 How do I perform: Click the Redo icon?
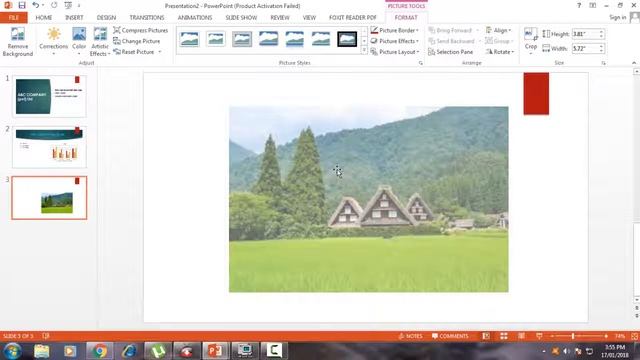(54, 5)
